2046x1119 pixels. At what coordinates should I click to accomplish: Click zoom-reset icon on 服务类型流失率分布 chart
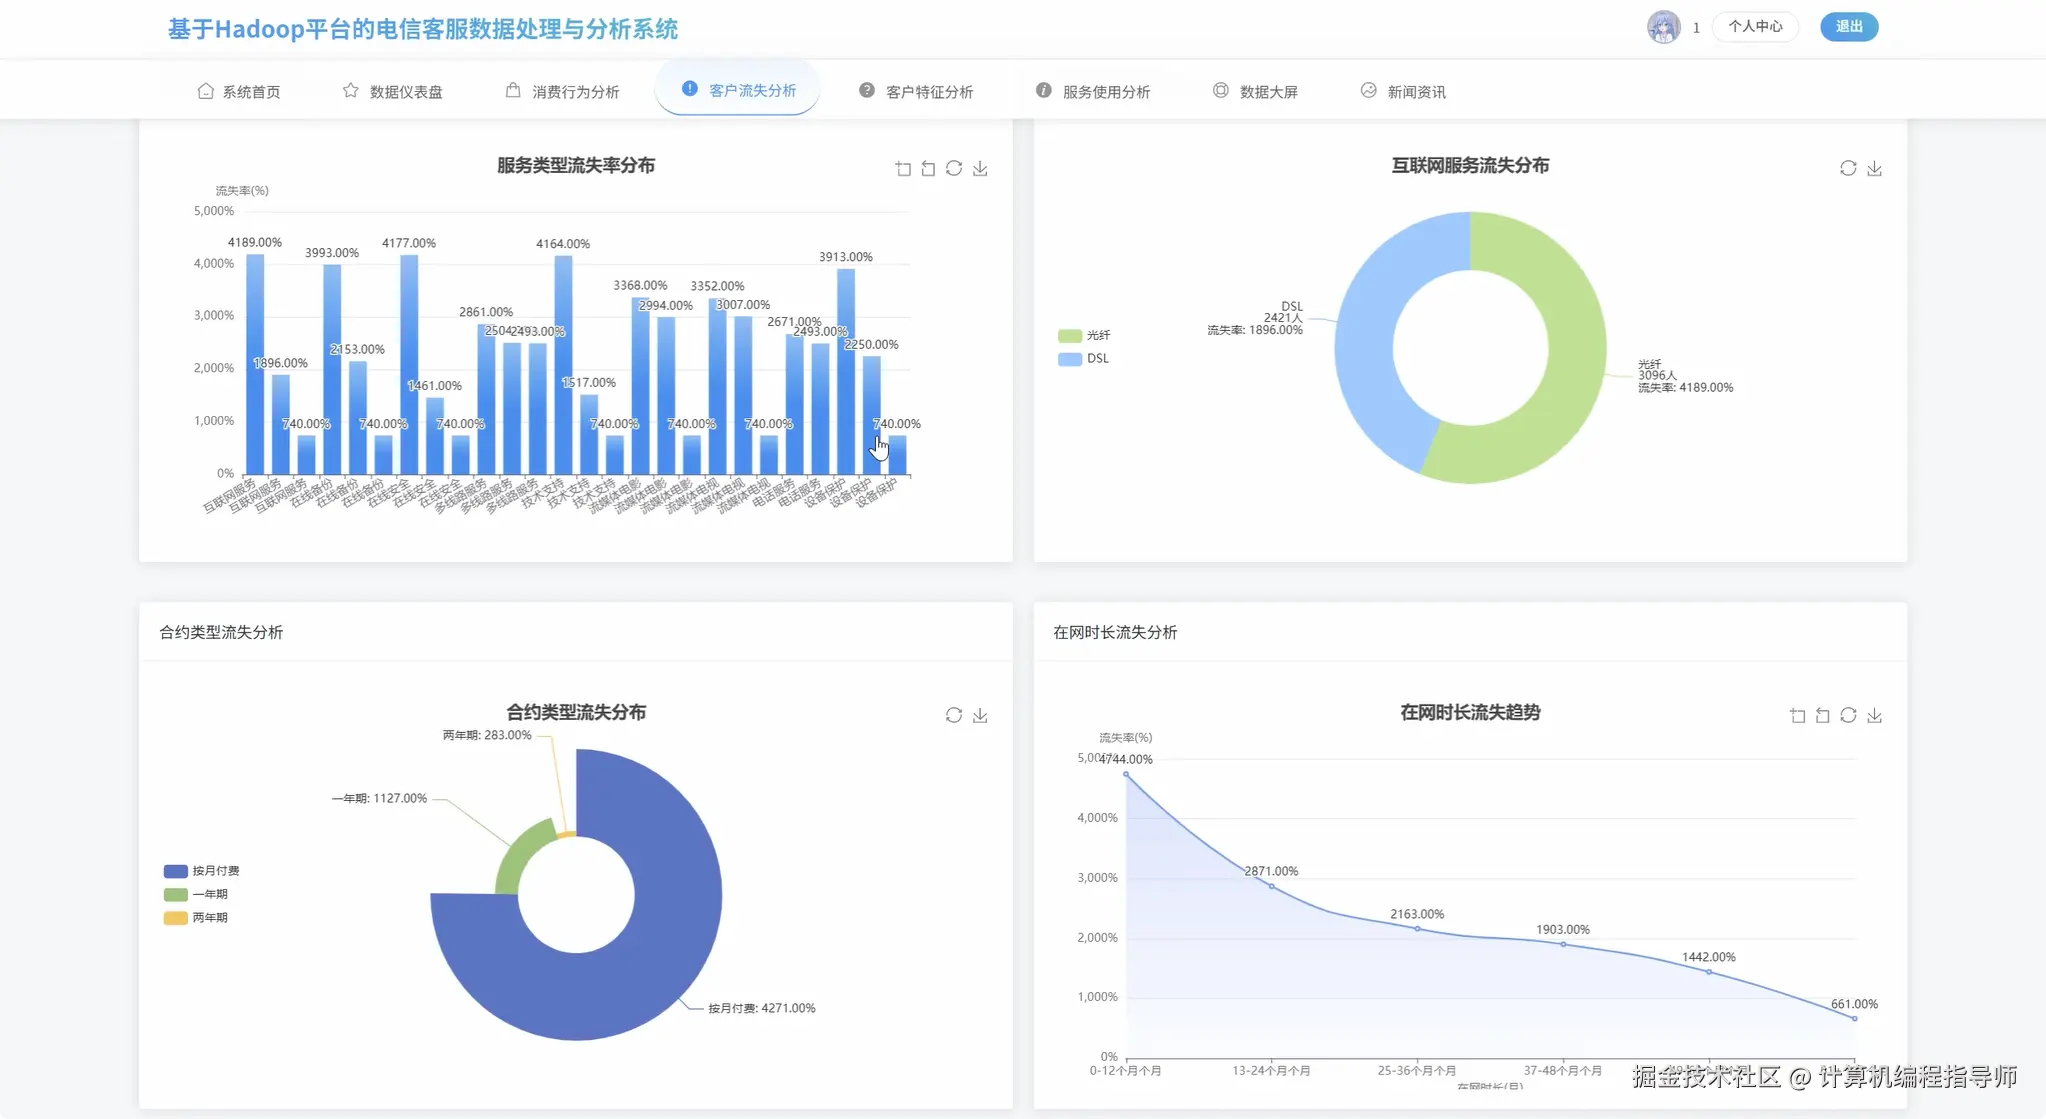[928, 169]
